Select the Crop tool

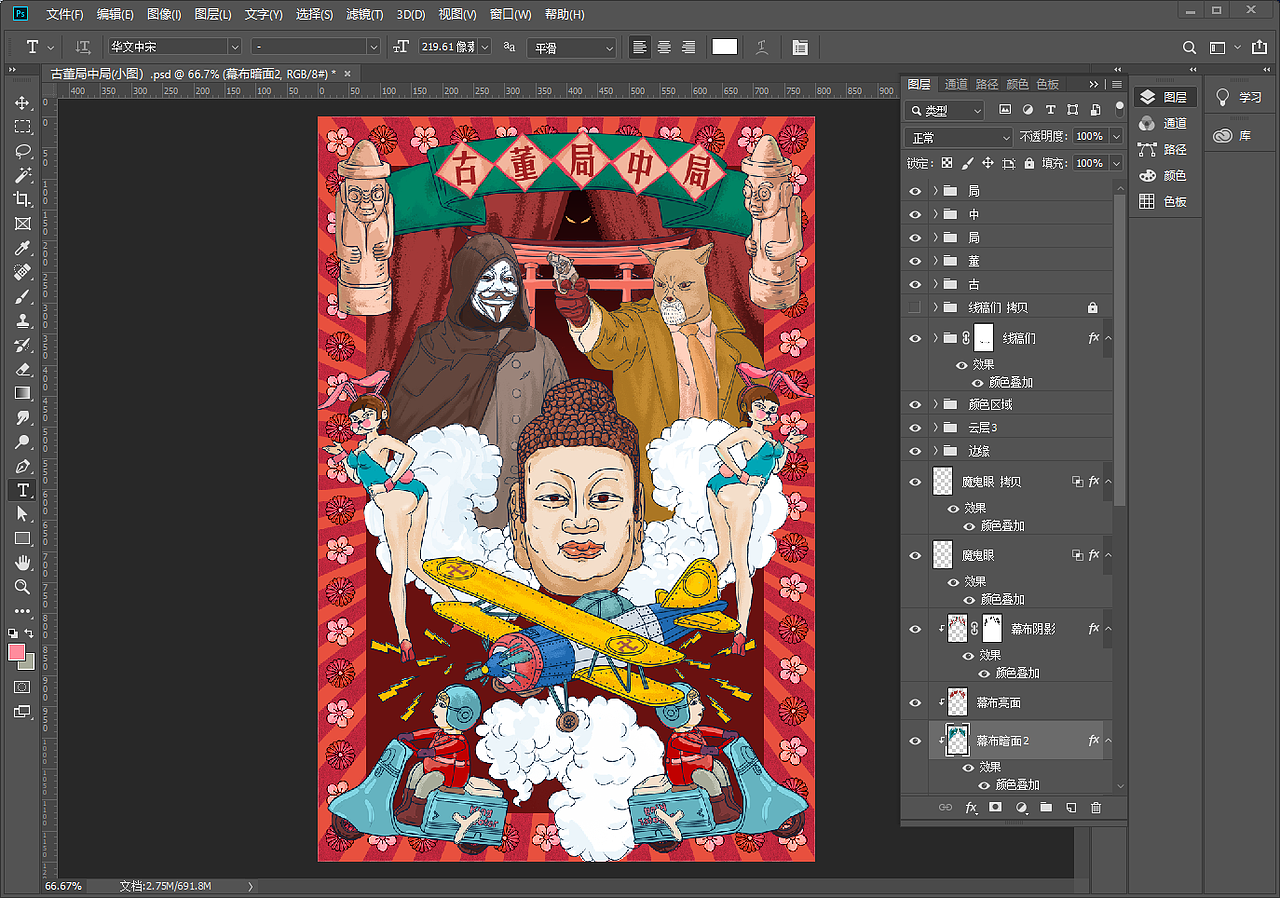pos(22,199)
